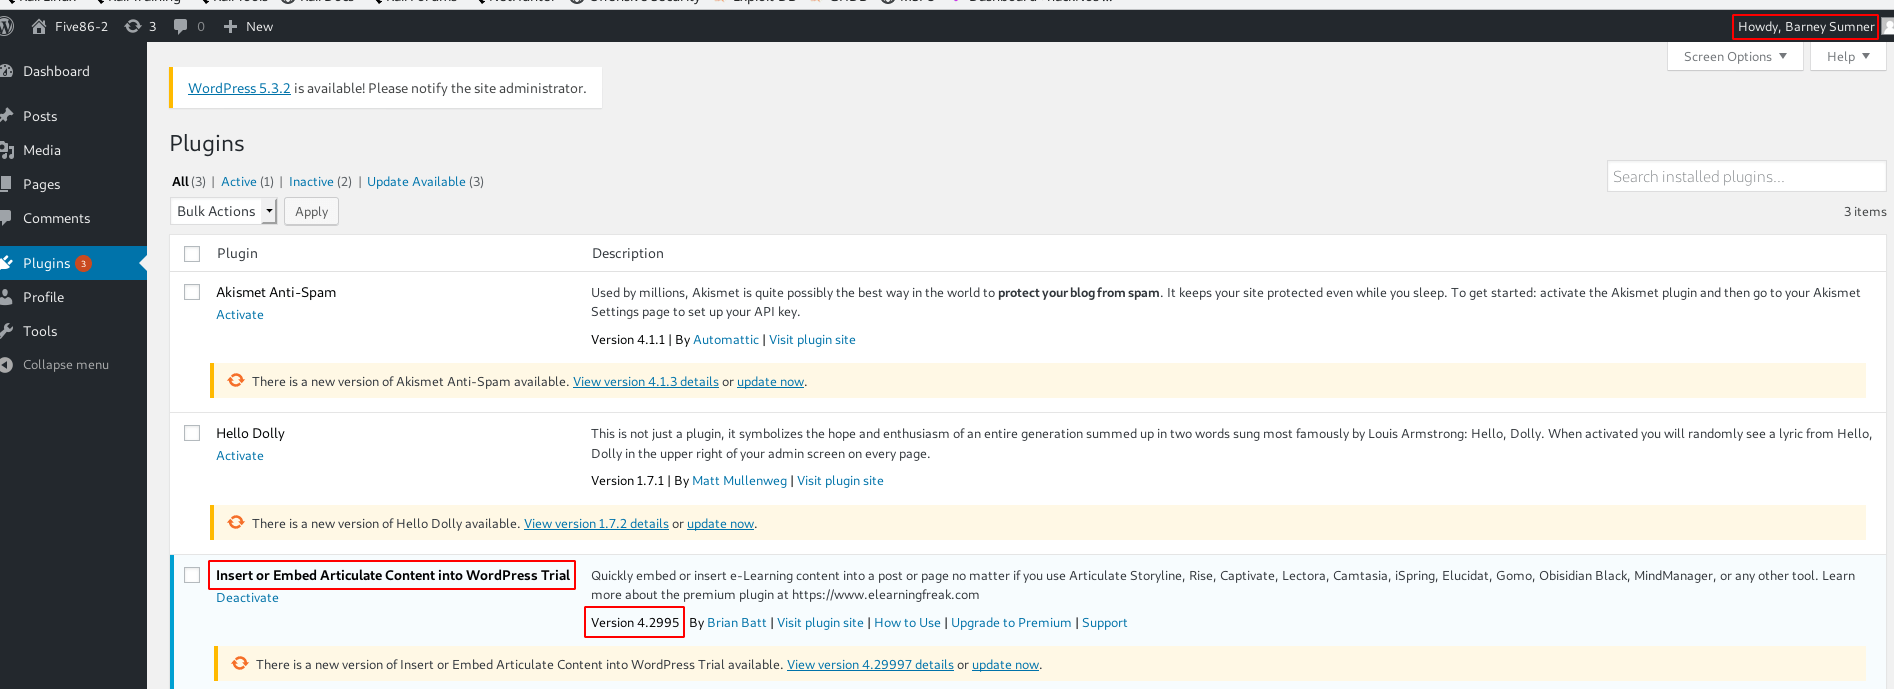
Task: Go to Posts in the sidebar
Action: coord(40,116)
